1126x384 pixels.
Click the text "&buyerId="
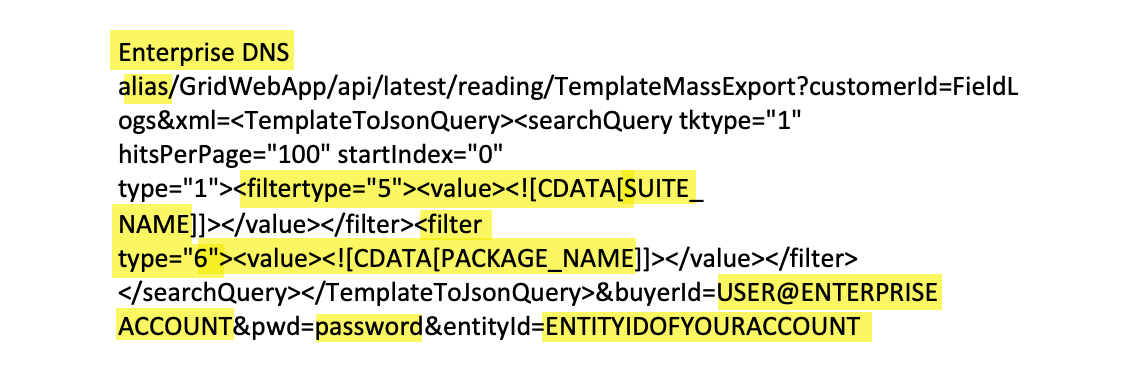656,293
